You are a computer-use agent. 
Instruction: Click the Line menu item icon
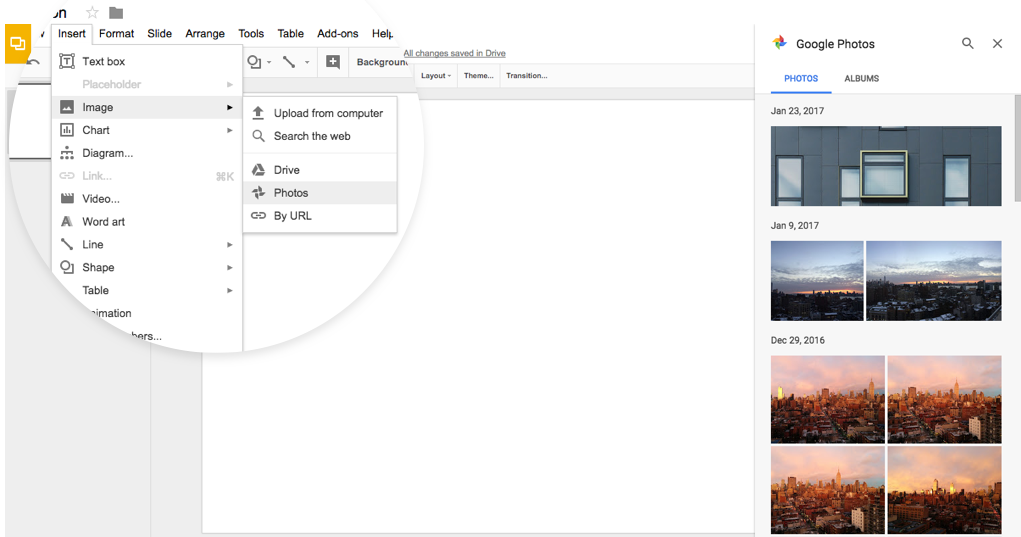(66, 244)
